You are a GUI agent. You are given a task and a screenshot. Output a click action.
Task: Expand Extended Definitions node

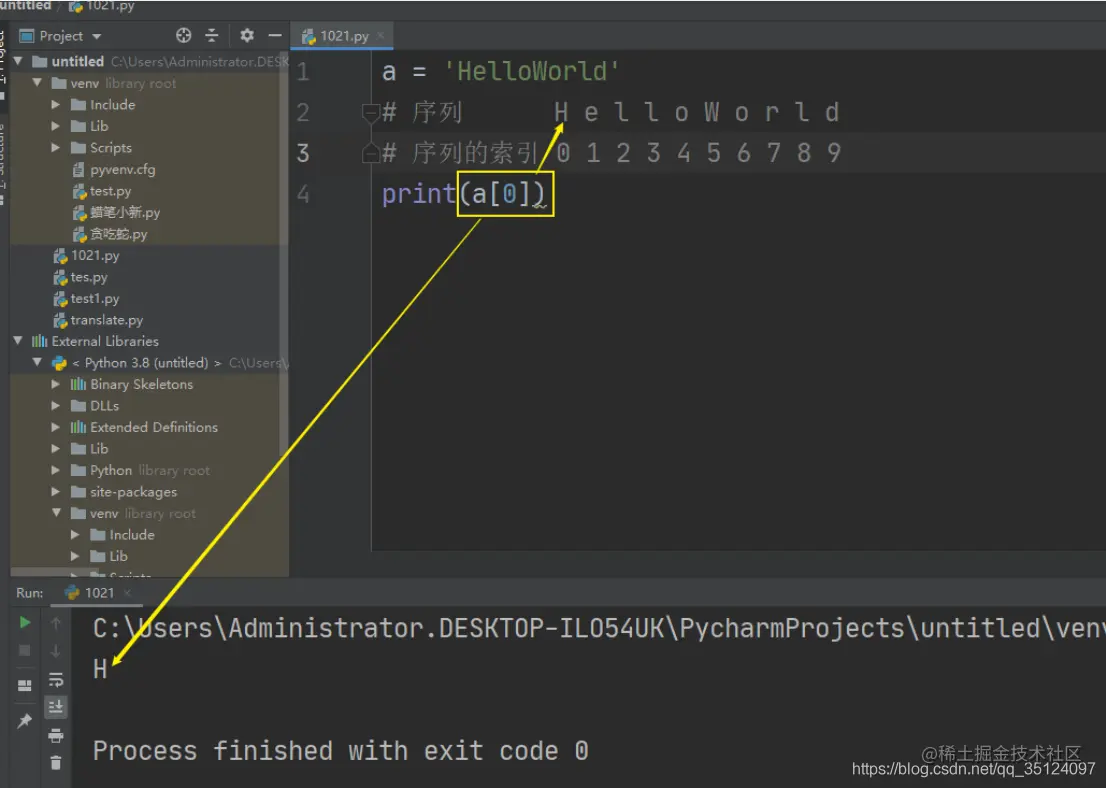56,428
